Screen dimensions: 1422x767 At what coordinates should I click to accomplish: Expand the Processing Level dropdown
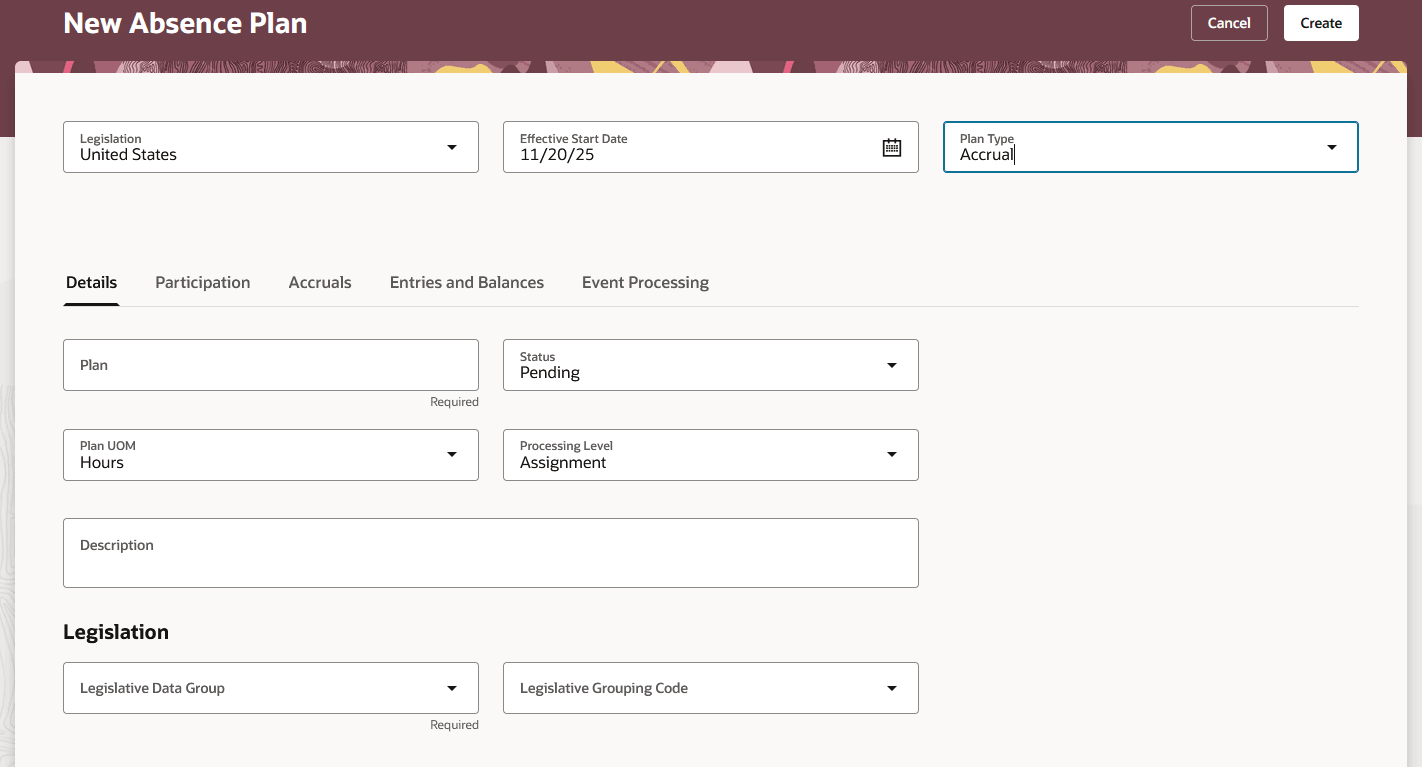(x=891, y=455)
